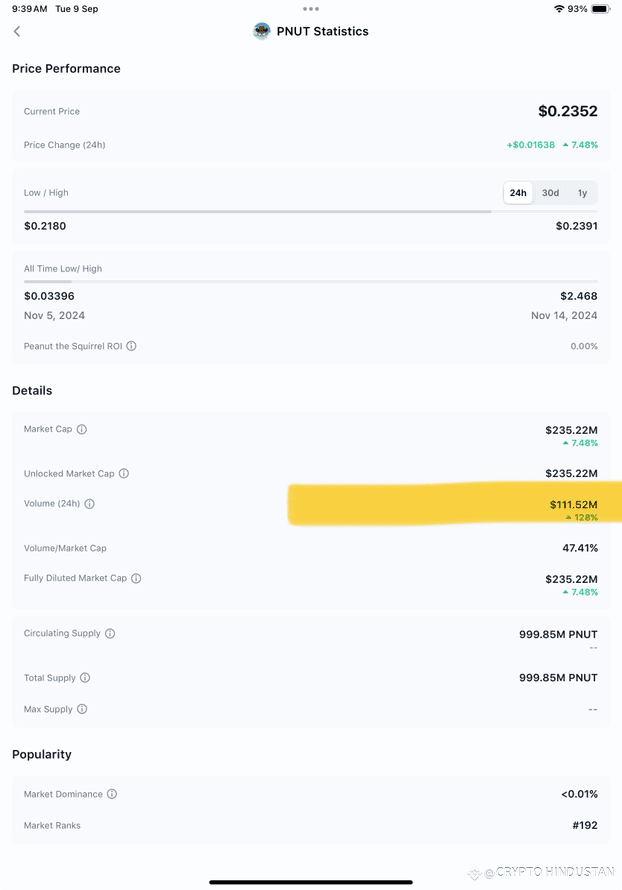Tap the All Time Low/High progress bar
Viewport: 622px width, 890px height.
(310, 281)
